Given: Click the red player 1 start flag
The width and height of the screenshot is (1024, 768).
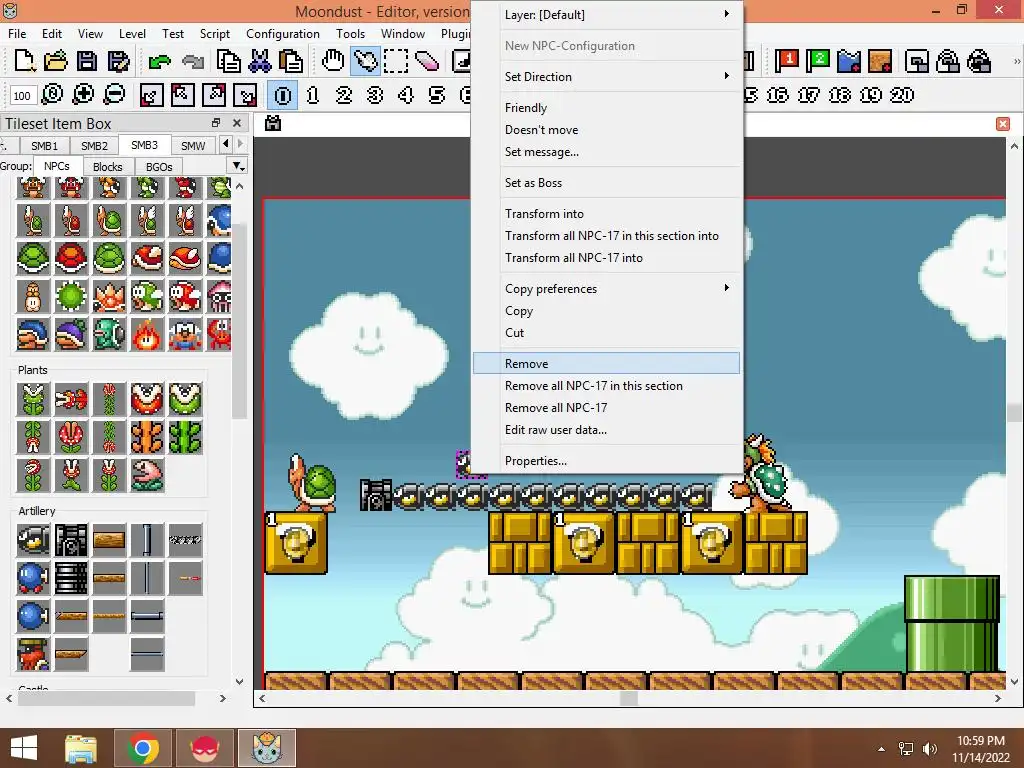Looking at the screenshot, I should (x=787, y=61).
